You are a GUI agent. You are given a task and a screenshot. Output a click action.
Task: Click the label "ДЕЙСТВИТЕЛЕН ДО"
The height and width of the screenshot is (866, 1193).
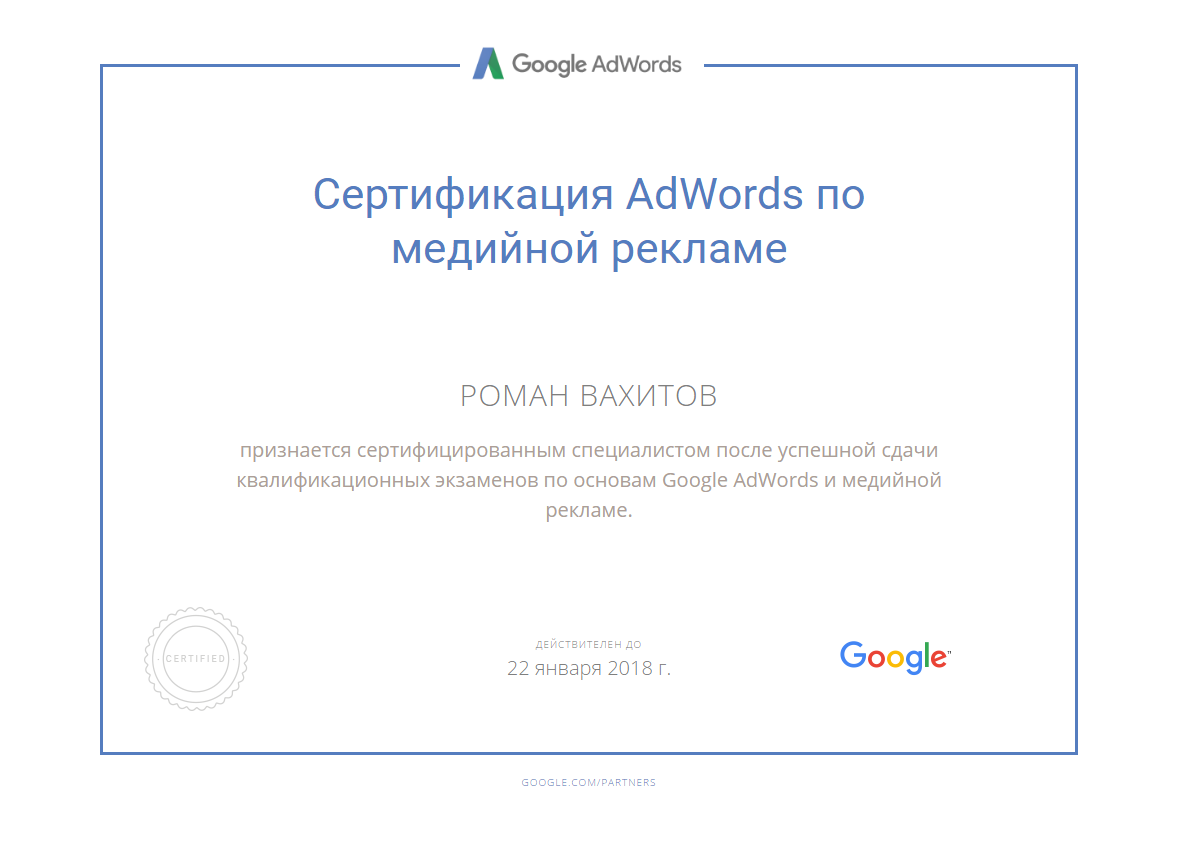pos(589,645)
